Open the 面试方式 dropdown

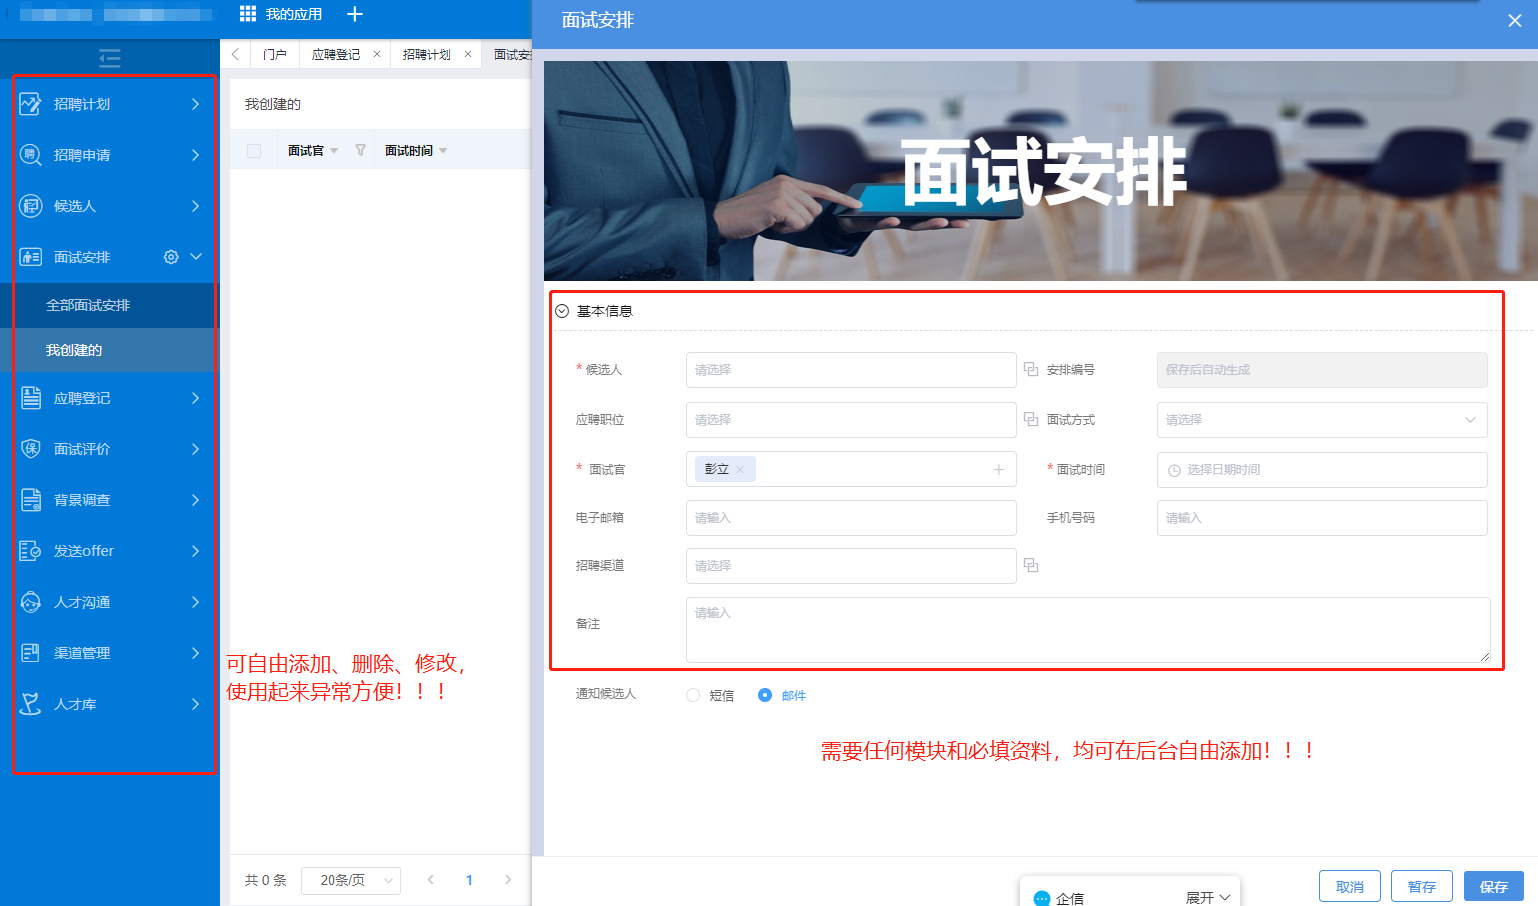tap(1322, 420)
